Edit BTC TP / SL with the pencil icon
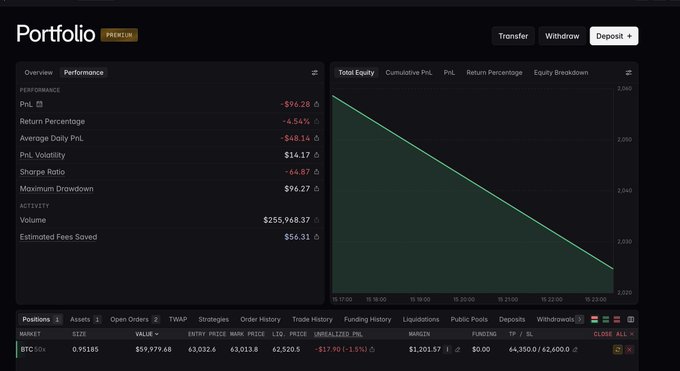 click(575, 349)
